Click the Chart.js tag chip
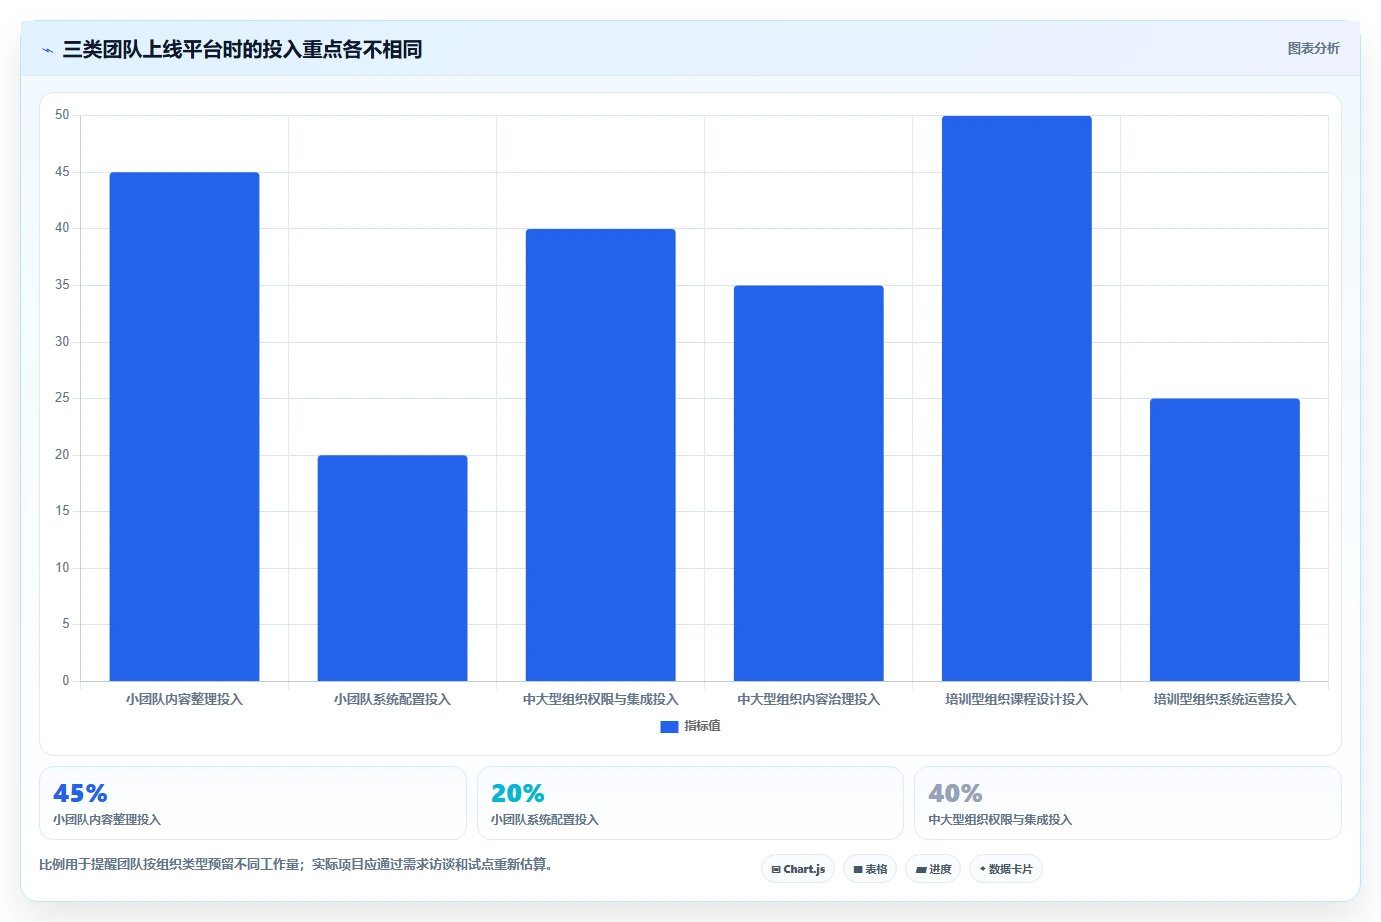 (798, 869)
